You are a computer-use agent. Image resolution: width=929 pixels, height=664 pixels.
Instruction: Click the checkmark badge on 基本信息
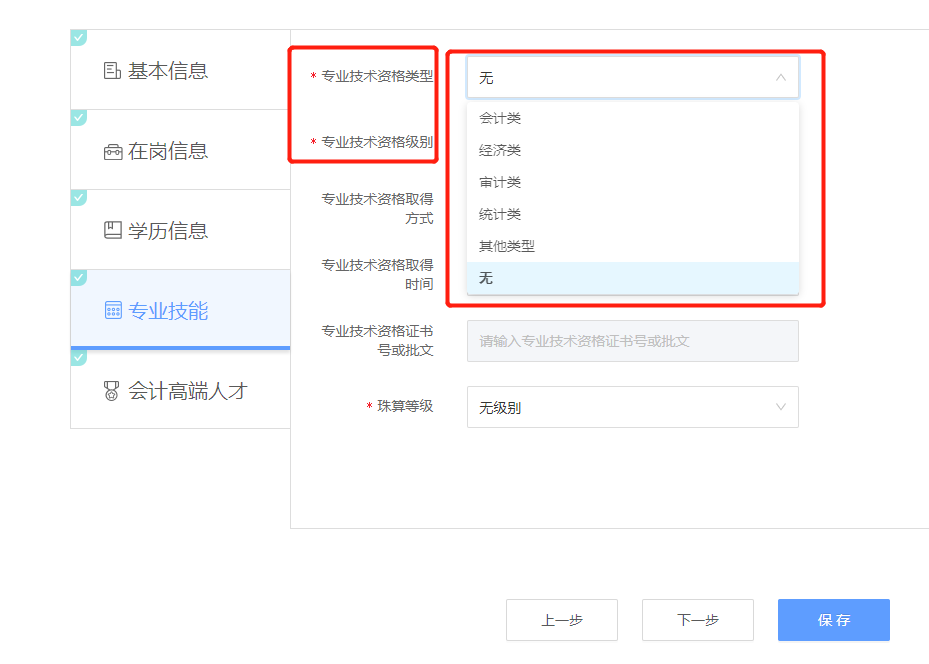tap(78, 37)
